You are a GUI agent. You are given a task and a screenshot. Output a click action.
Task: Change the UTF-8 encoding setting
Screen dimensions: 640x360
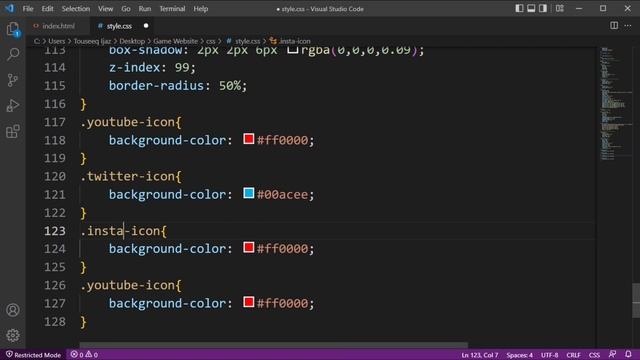[x=549, y=355]
